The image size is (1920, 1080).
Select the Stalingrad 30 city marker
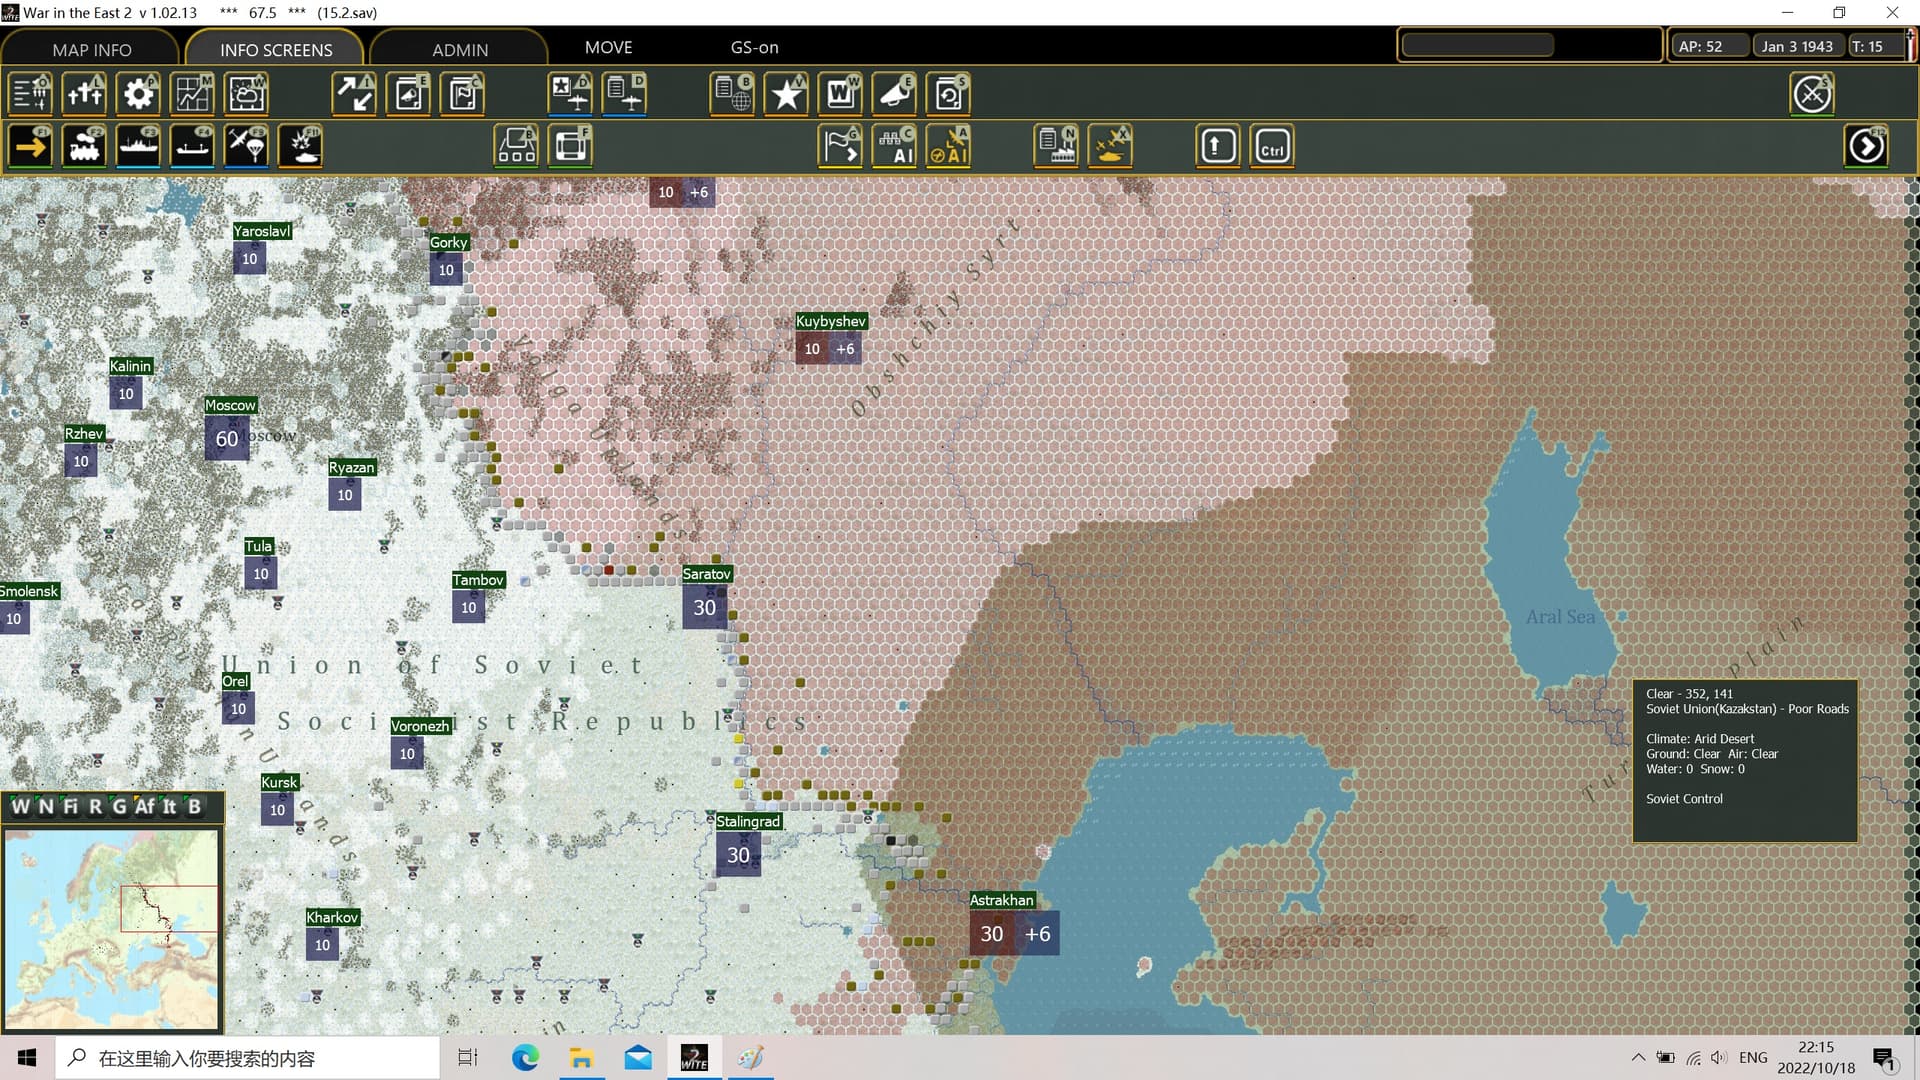coord(738,855)
